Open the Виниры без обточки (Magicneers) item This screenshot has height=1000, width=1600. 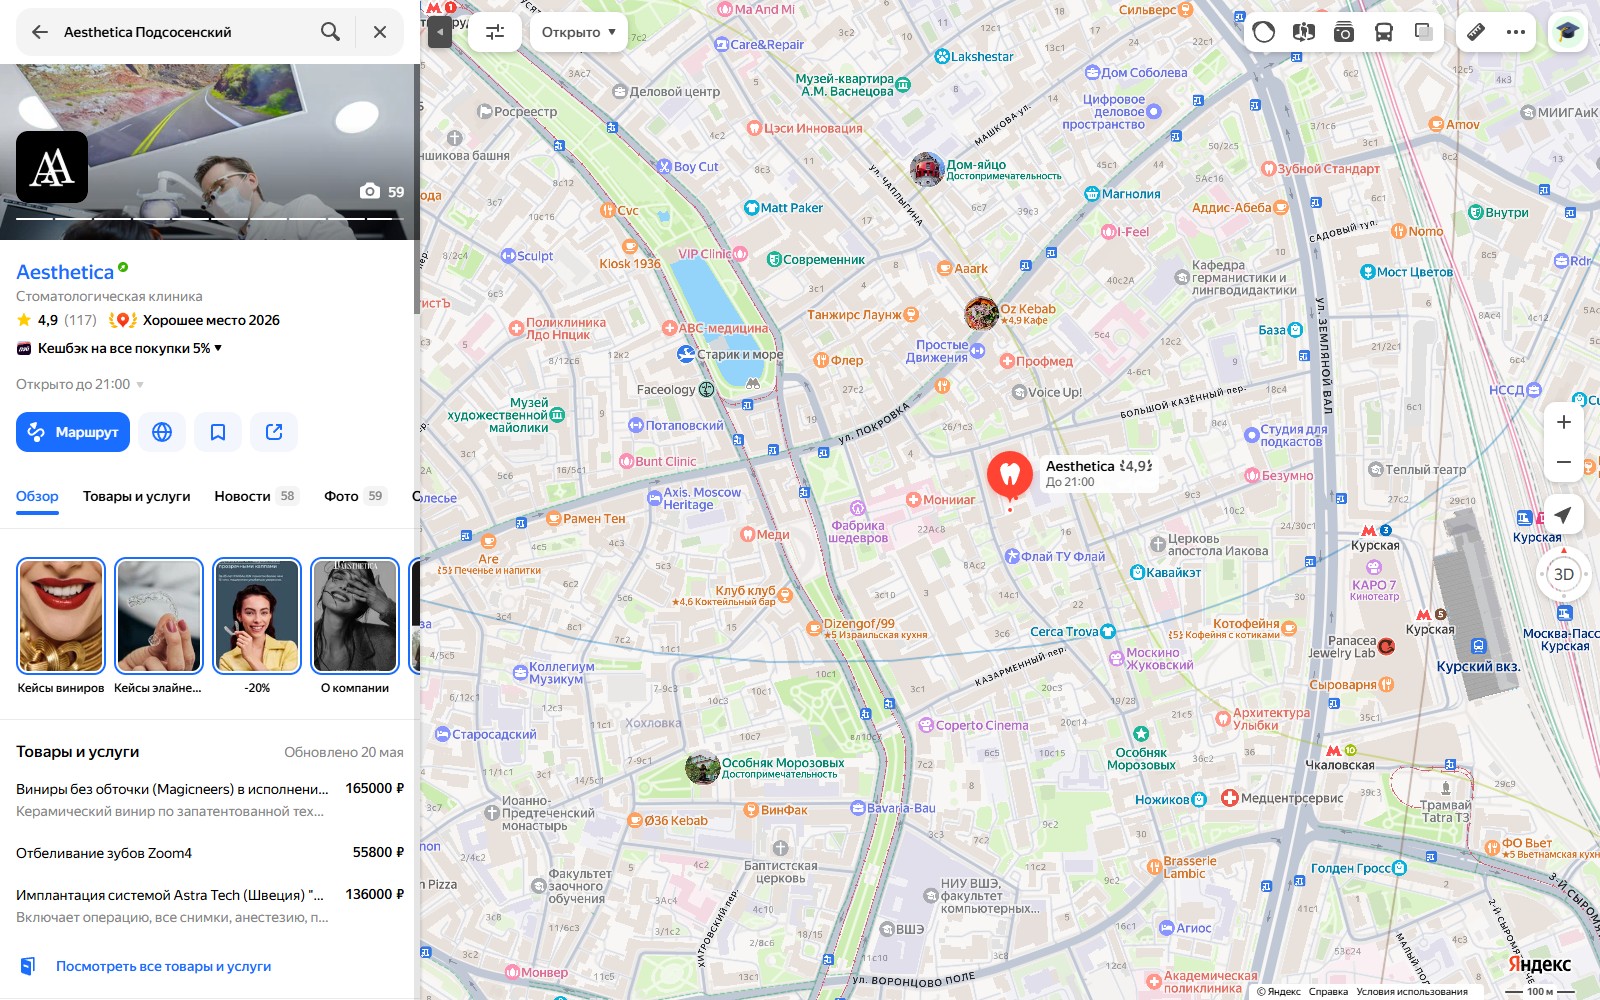[210, 800]
